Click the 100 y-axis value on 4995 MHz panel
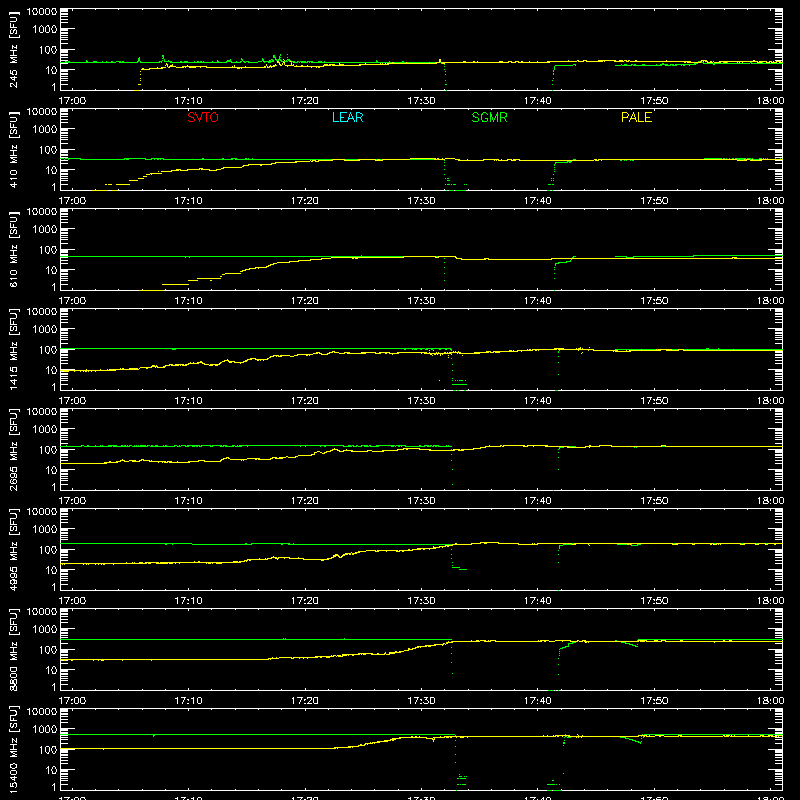Screen dimensions: 800x800 (x=48, y=550)
